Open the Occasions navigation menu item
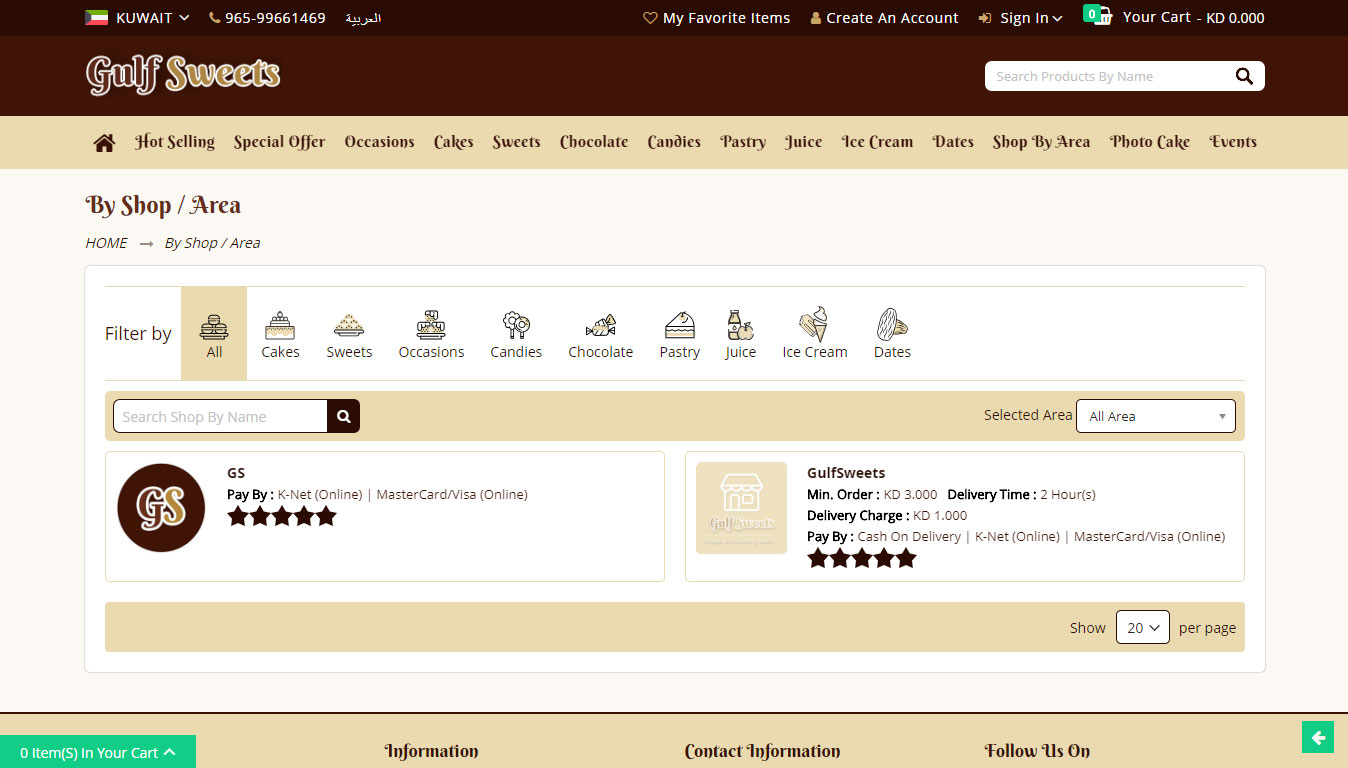This screenshot has height=768, width=1348. [379, 142]
